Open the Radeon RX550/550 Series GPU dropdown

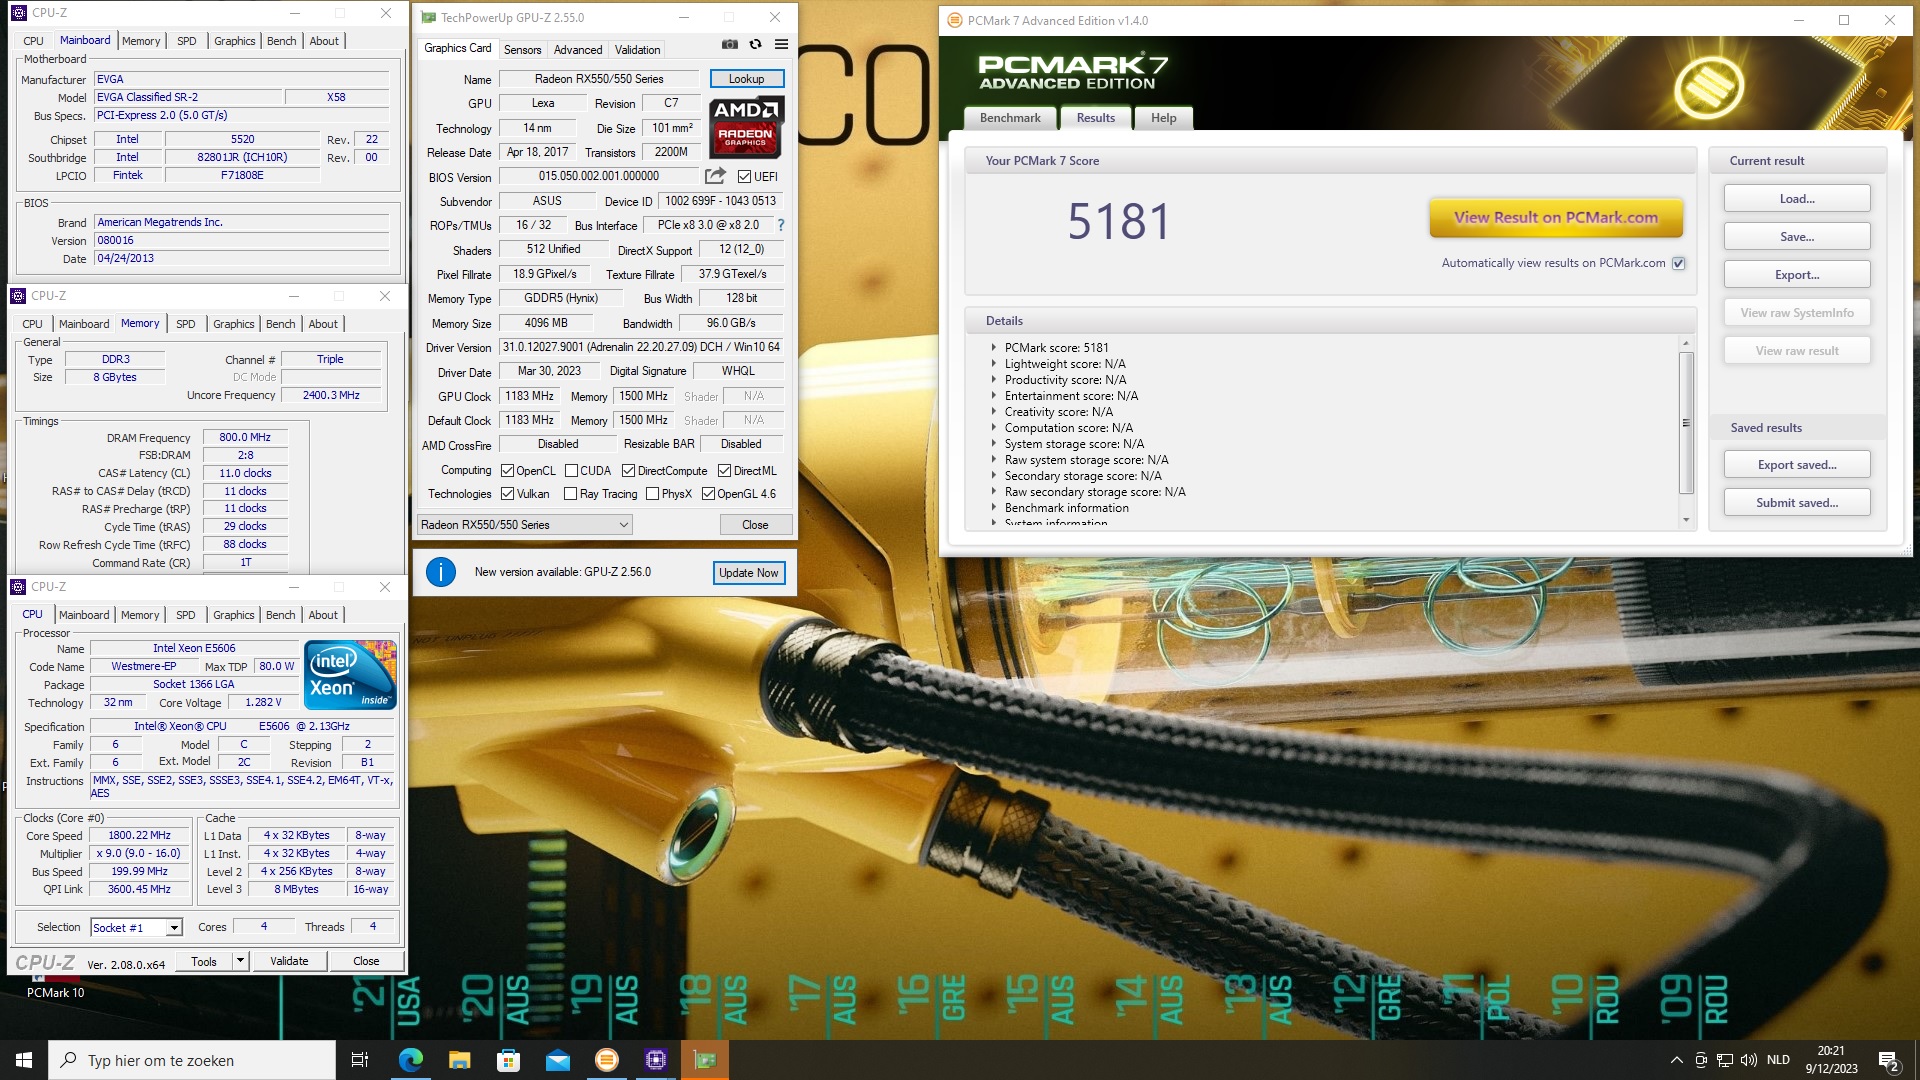(525, 525)
